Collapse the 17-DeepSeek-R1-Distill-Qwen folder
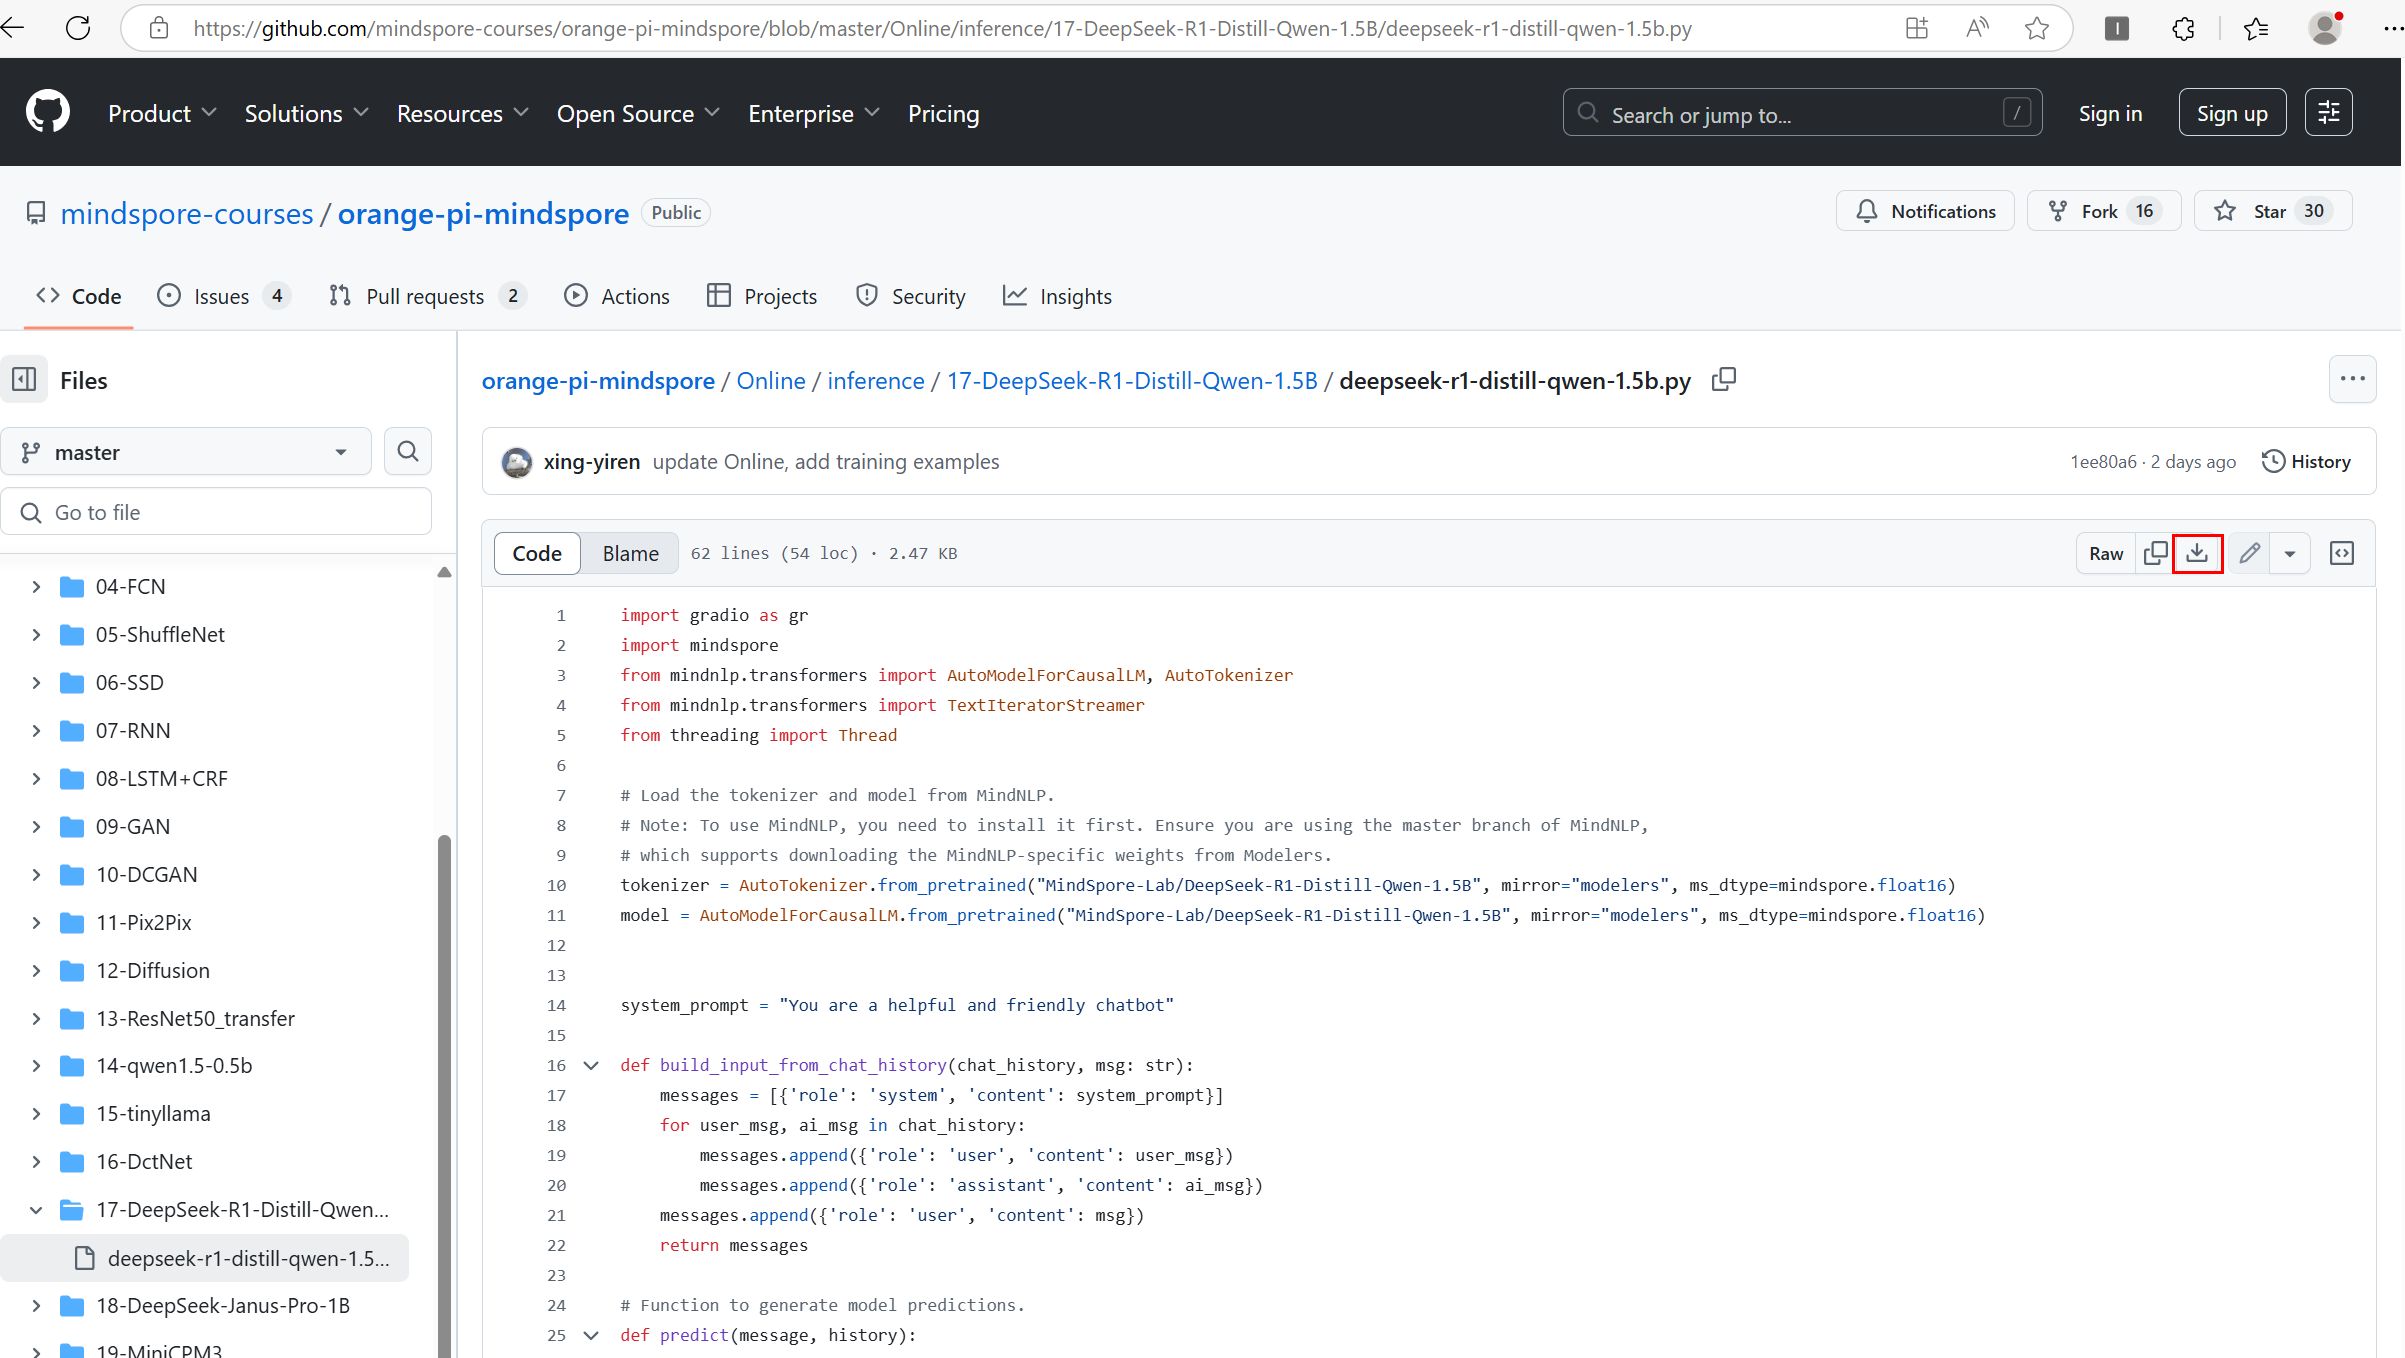Screen dimensions: 2405x1358 pyautogui.click(x=36, y=1210)
